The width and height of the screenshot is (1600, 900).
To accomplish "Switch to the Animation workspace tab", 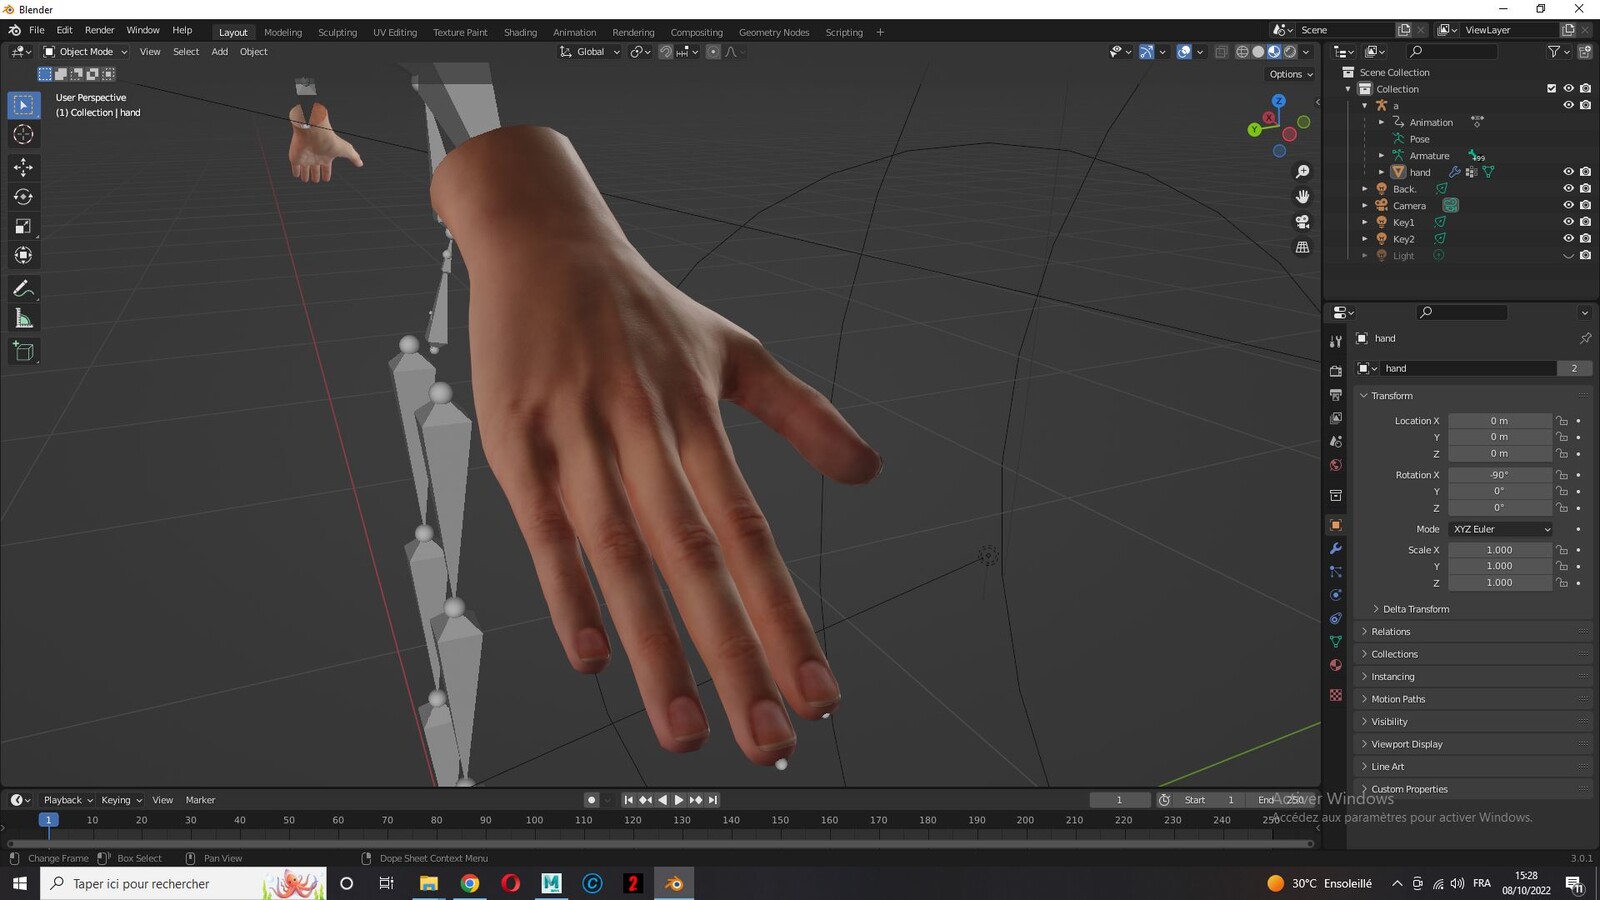I will coord(574,32).
